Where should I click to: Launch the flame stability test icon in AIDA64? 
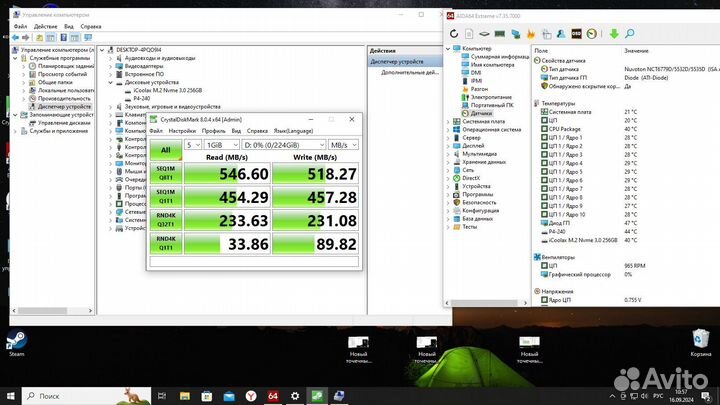(x=531, y=34)
